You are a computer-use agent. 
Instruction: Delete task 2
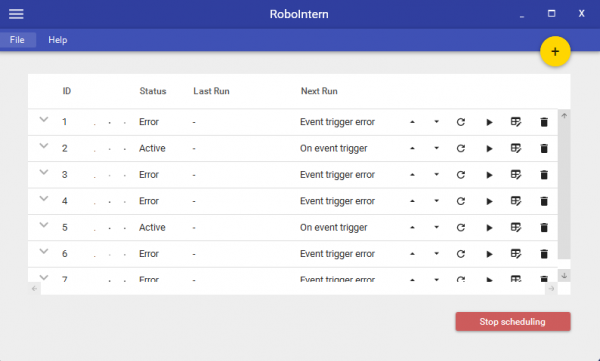(544, 149)
